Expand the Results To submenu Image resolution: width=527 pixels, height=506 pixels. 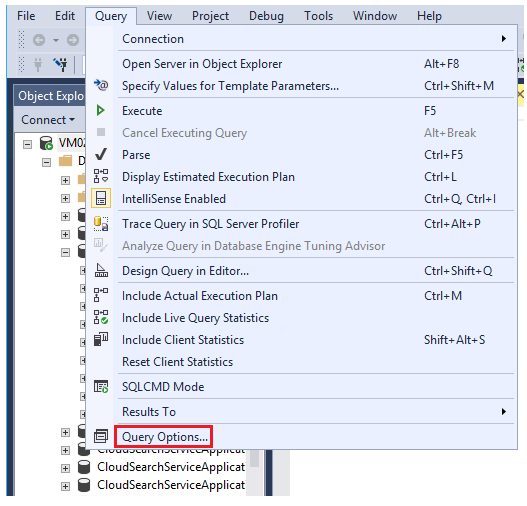(301, 412)
